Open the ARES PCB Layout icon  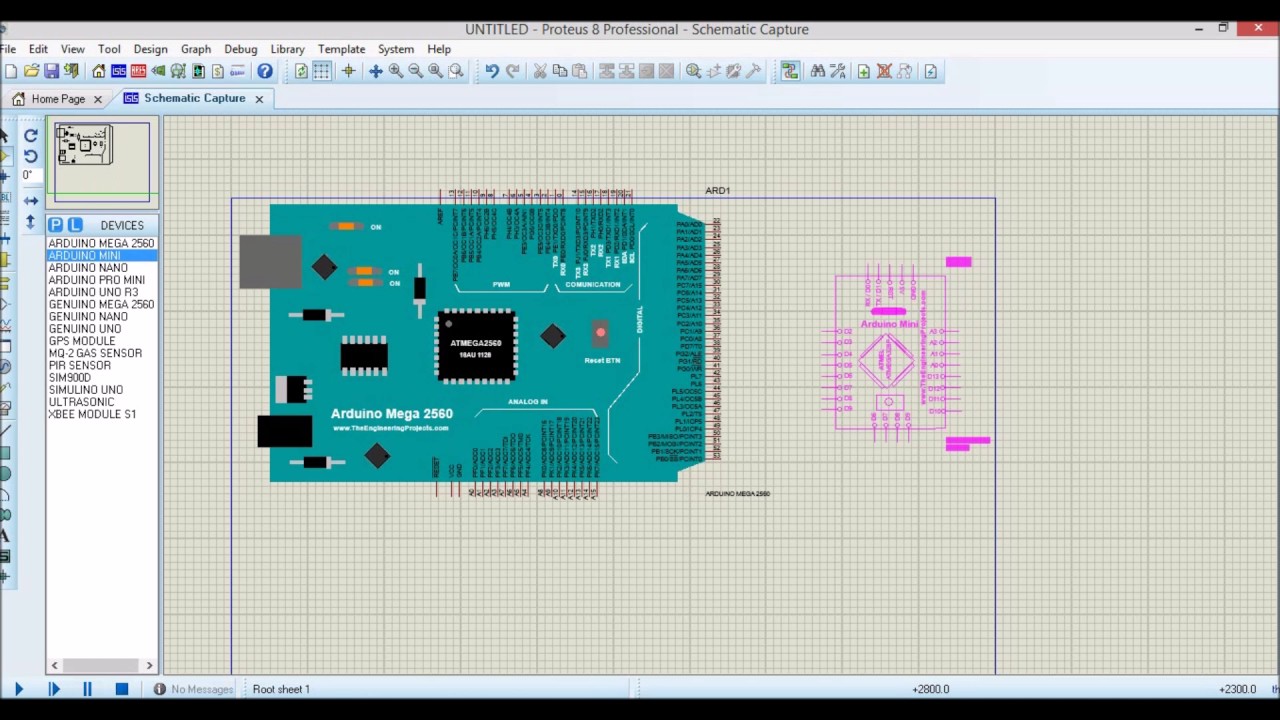138,71
